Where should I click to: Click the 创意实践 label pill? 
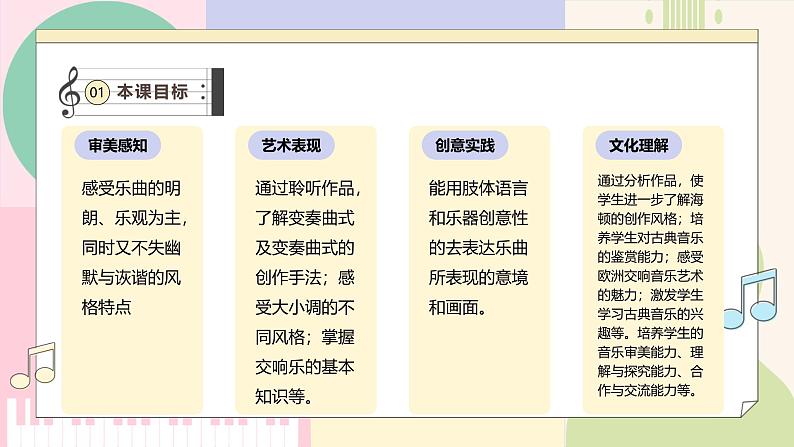465,145
